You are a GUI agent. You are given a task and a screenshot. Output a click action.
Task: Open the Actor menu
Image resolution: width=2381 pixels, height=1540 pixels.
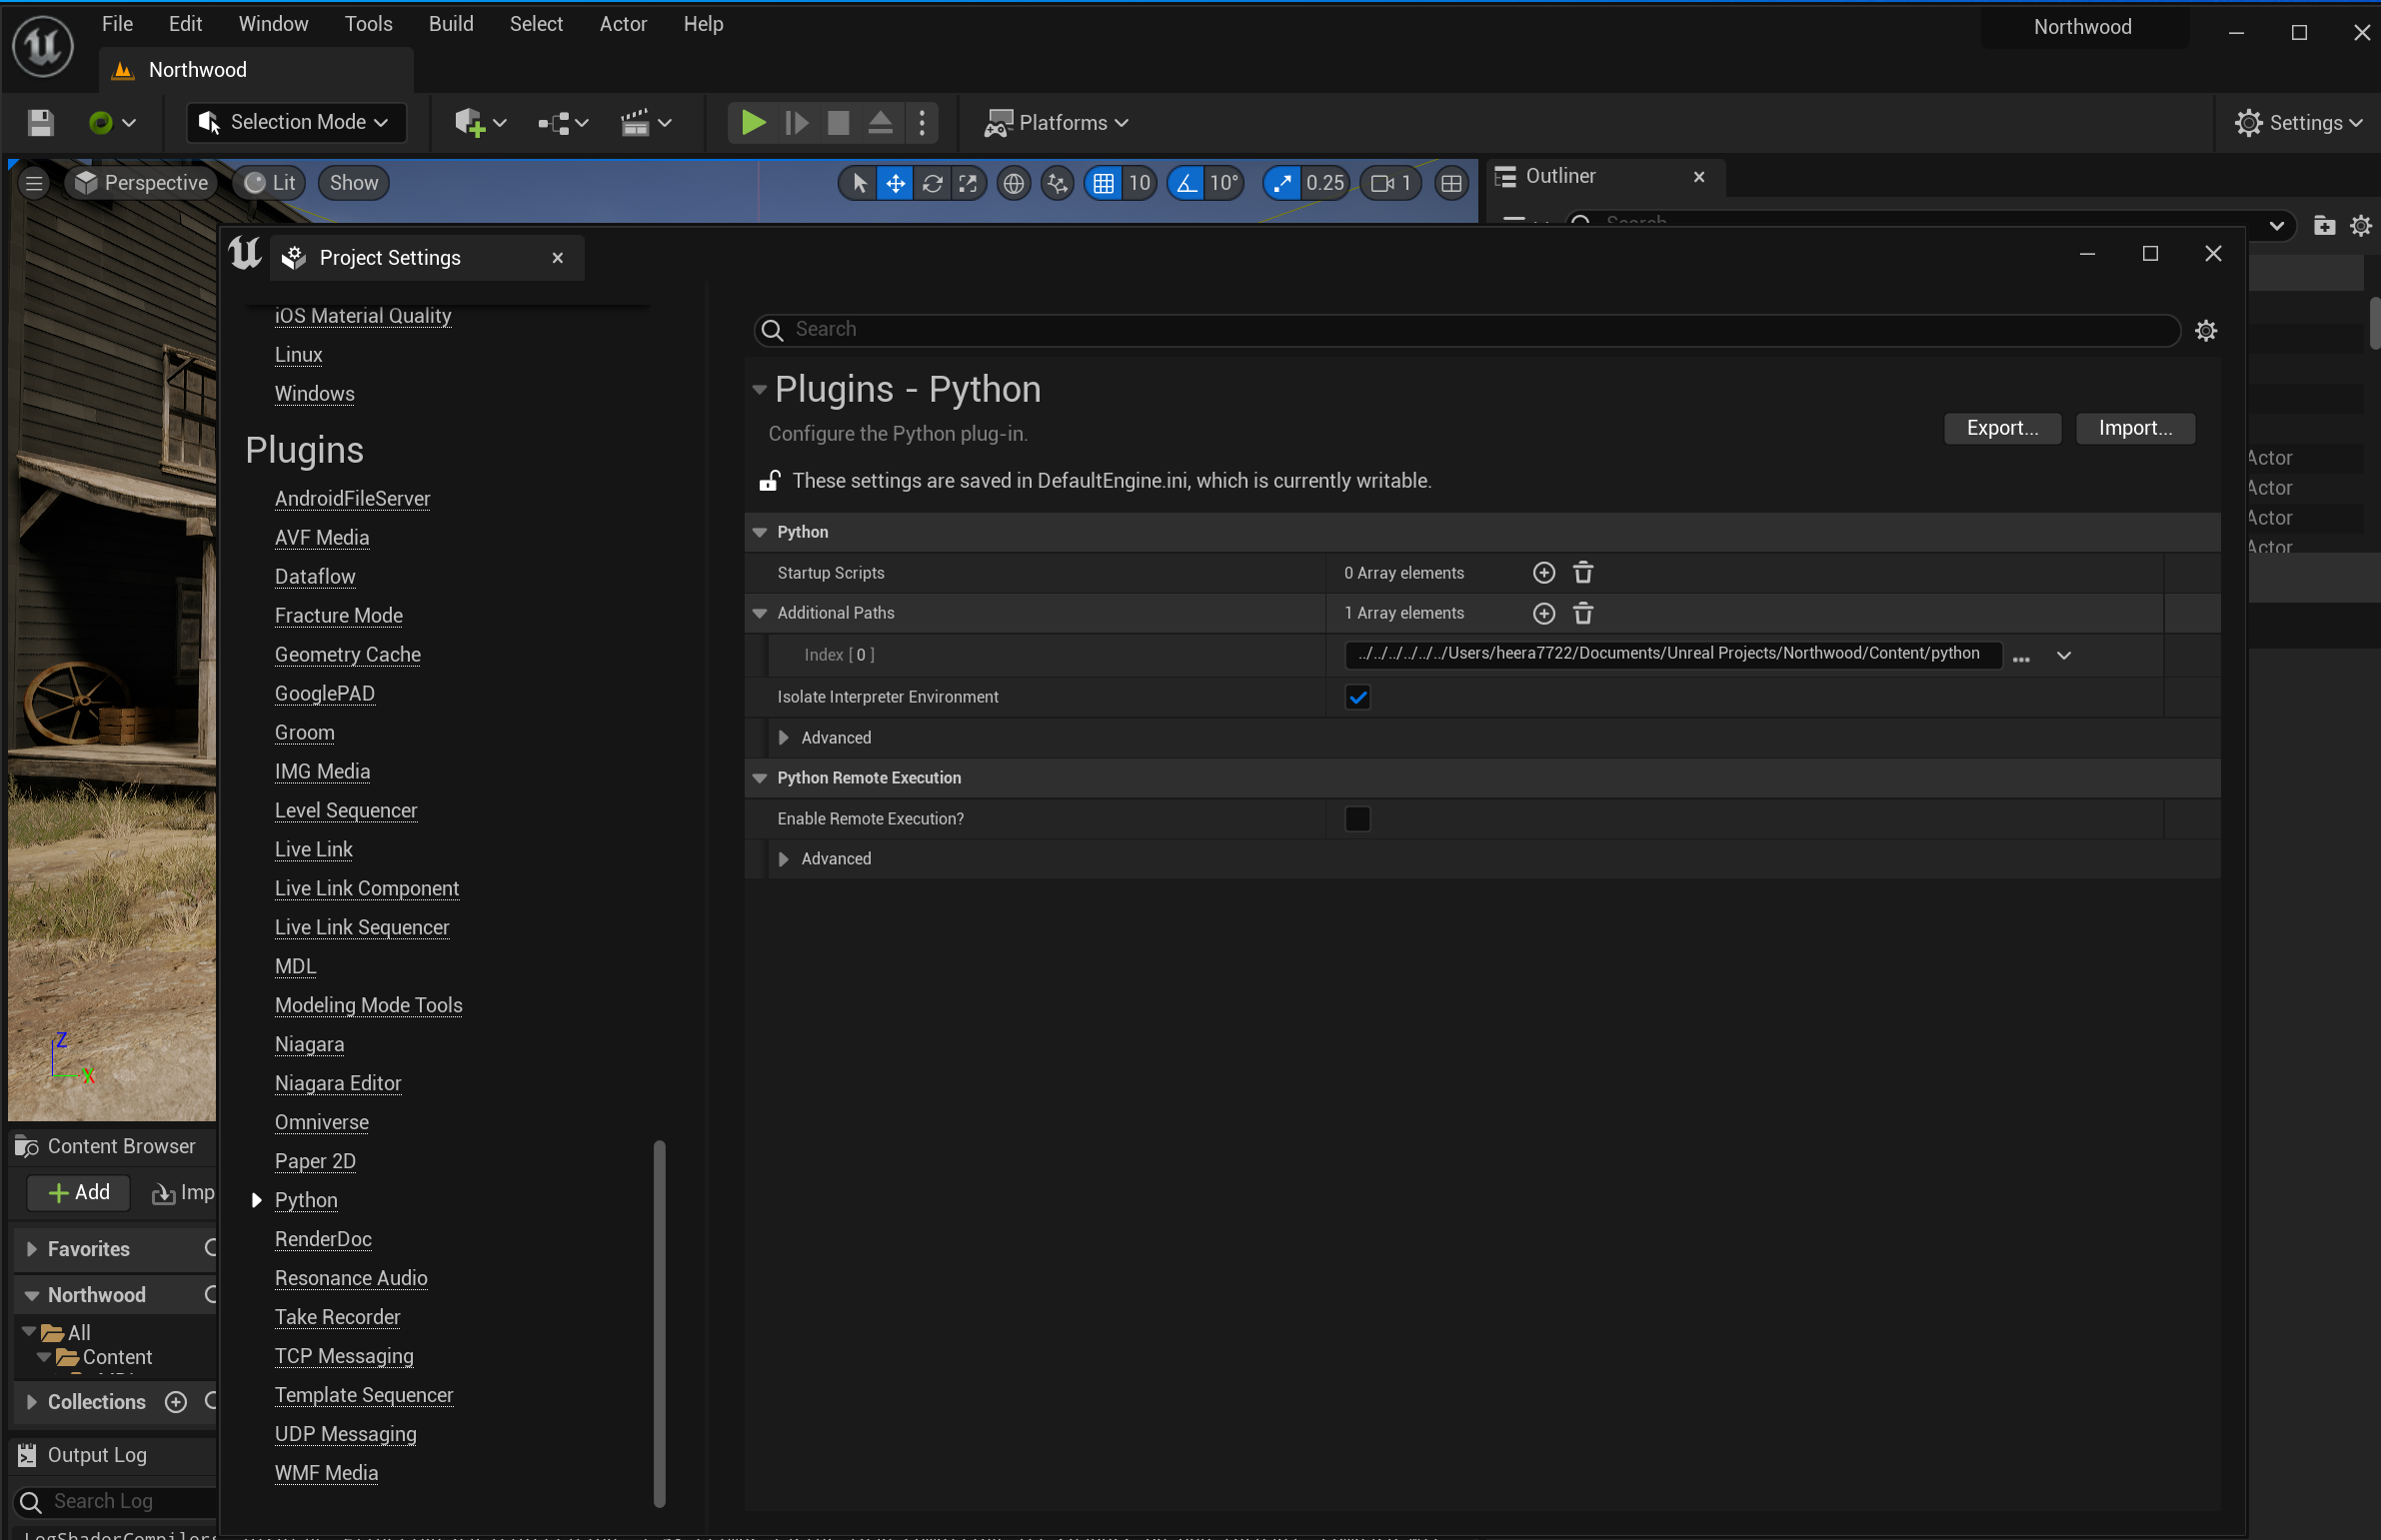pyautogui.click(x=623, y=24)
